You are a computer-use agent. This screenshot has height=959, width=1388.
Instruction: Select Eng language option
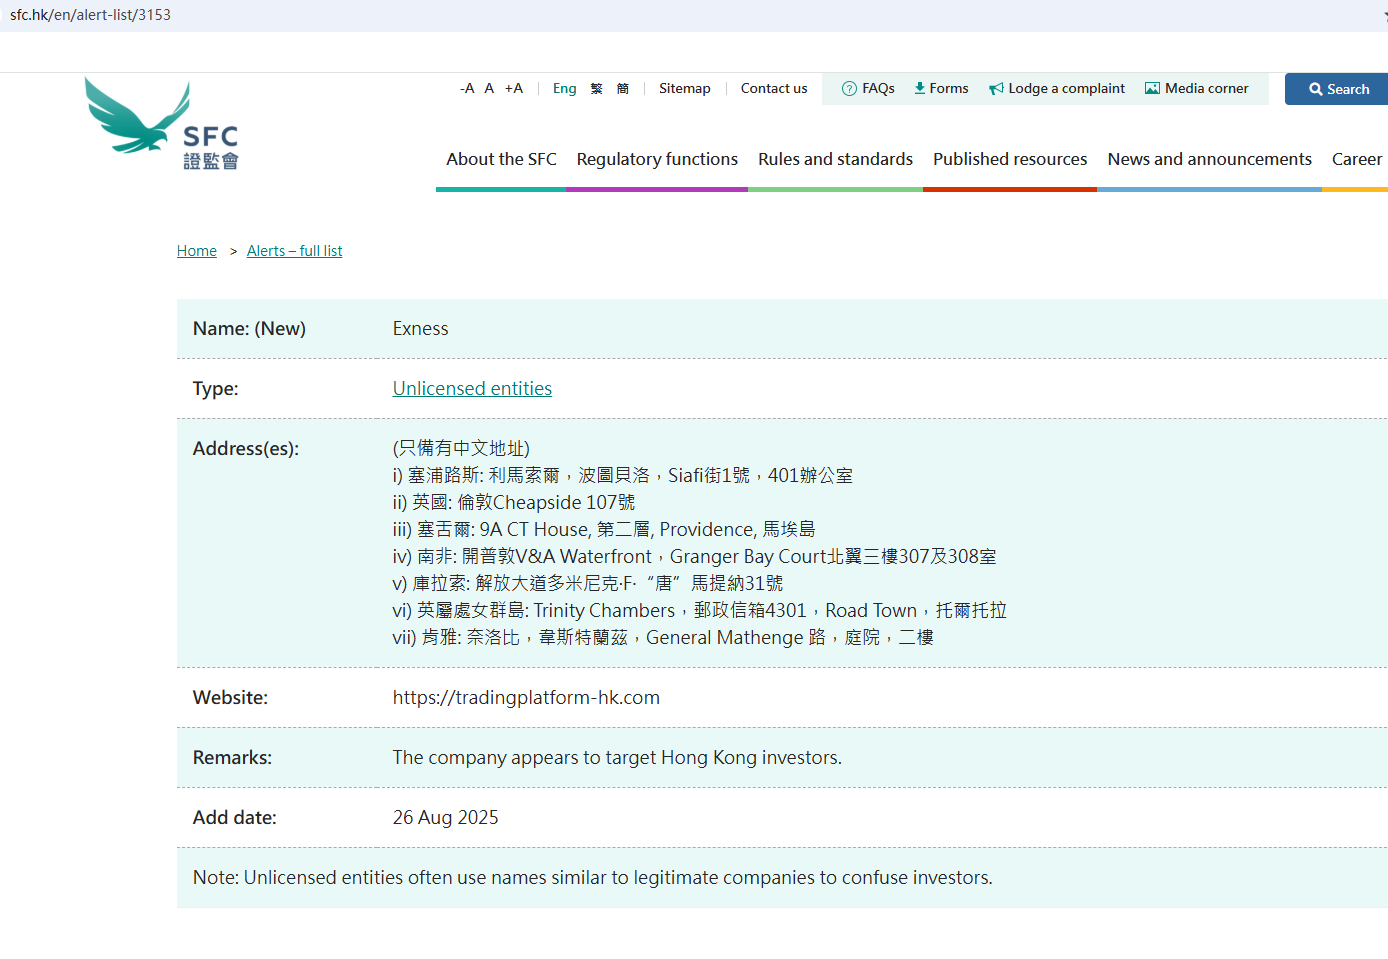tap(564, 89)
